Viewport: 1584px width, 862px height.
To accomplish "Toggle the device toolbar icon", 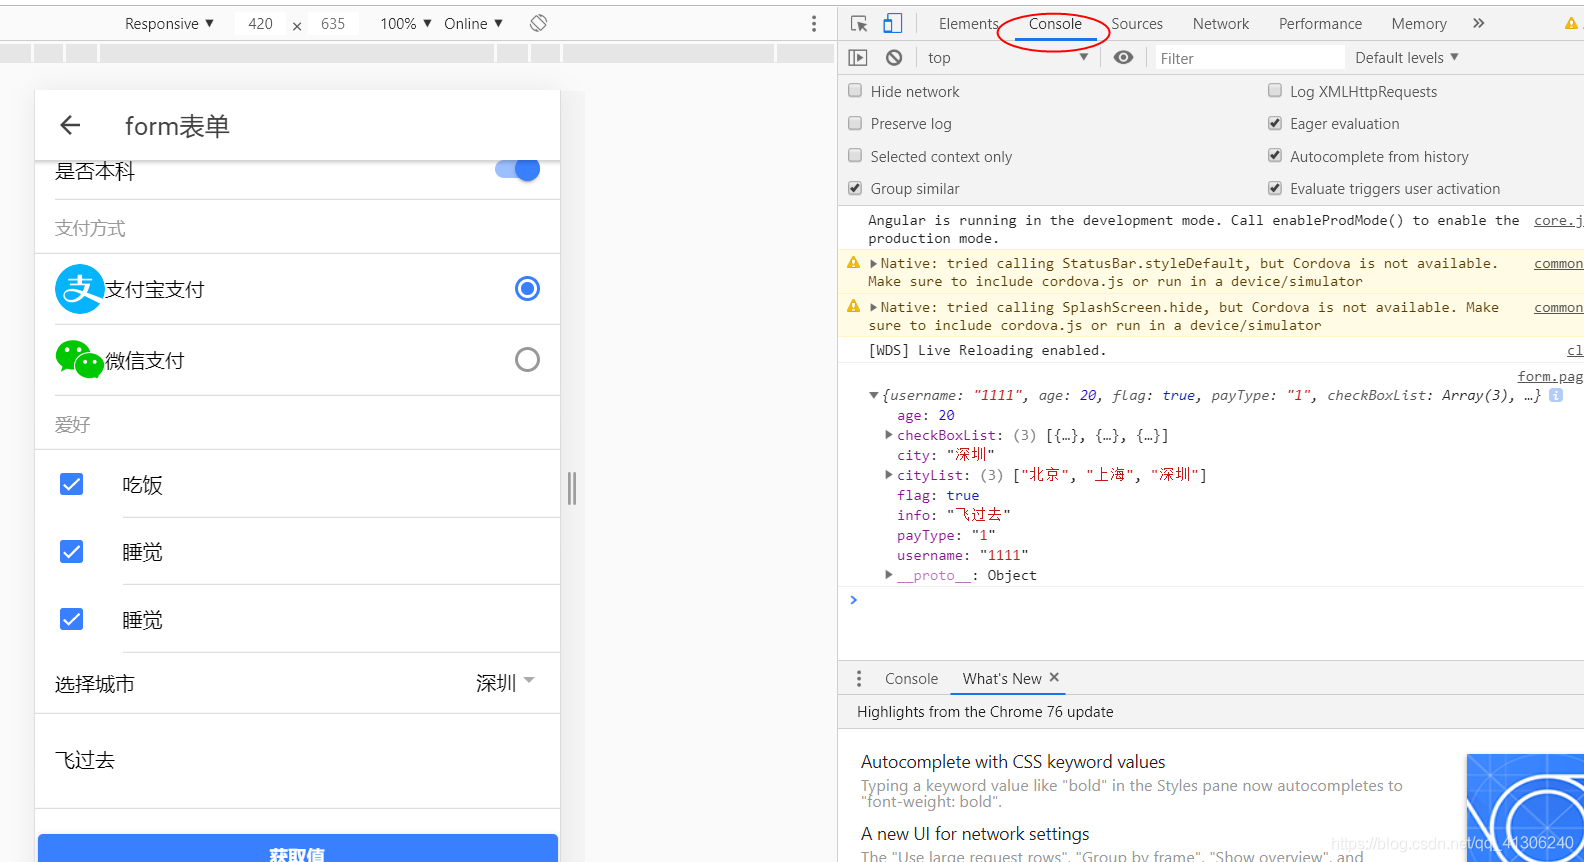I will [893, 23].
